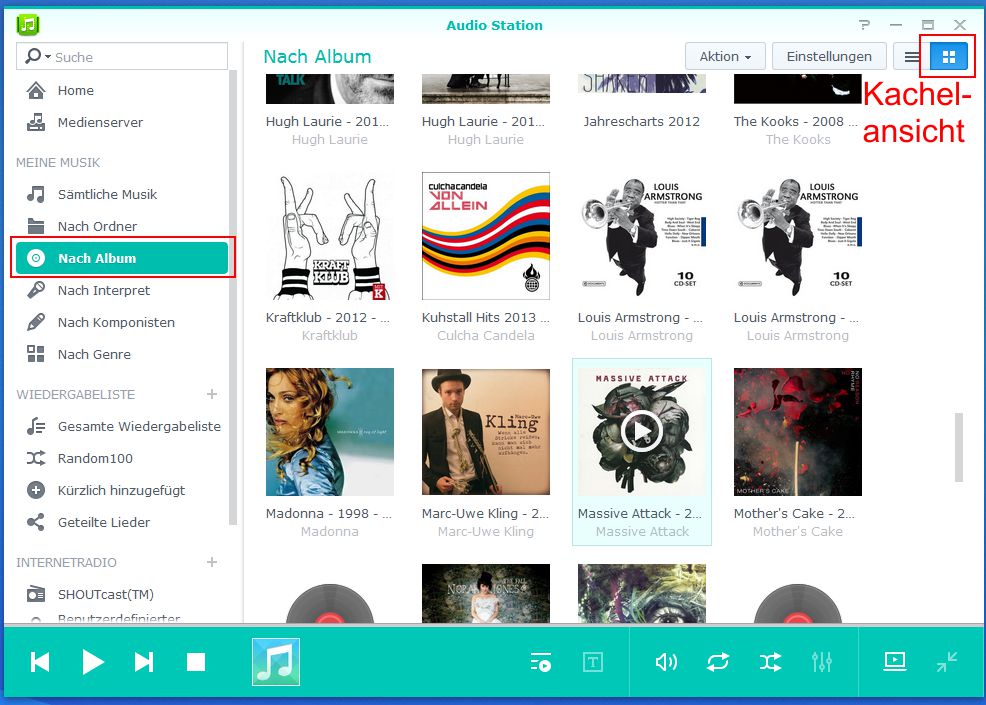Toggle shuffle mode in player bar
The height and width of the screenshot is (705, 986).
[770, 662]
